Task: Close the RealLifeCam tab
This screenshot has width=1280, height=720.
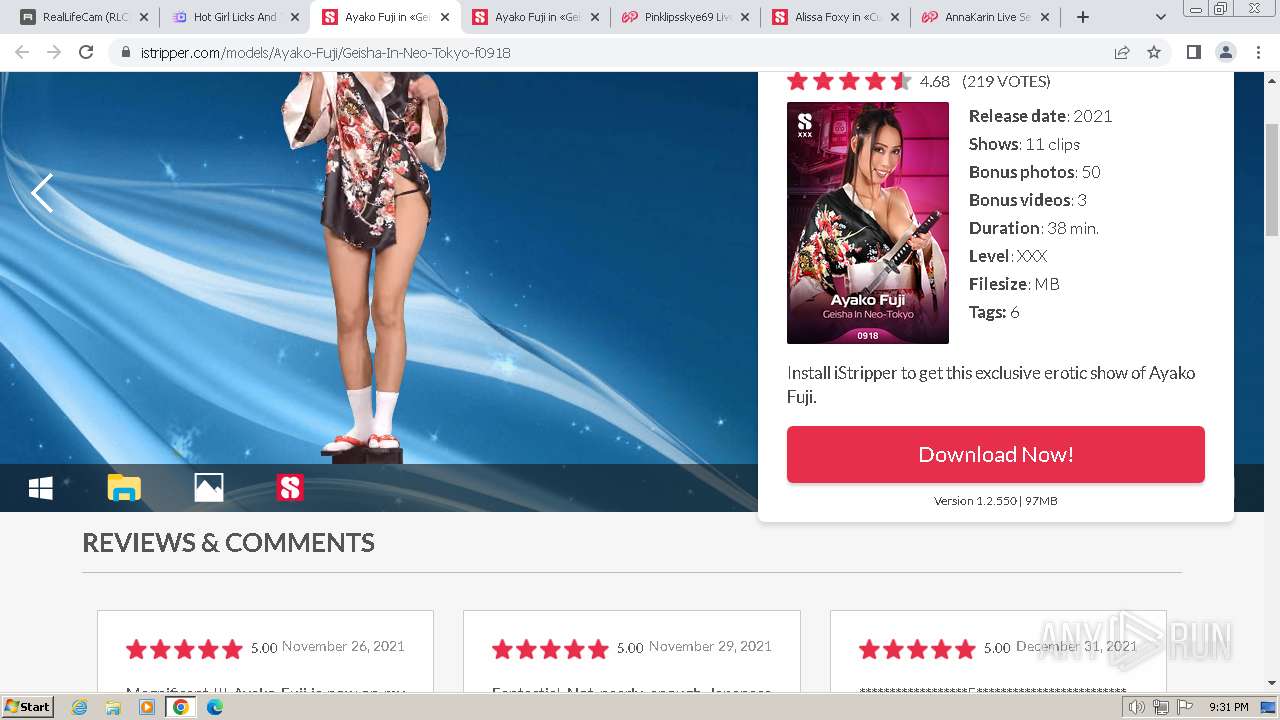Action: [x=144, y=17]
